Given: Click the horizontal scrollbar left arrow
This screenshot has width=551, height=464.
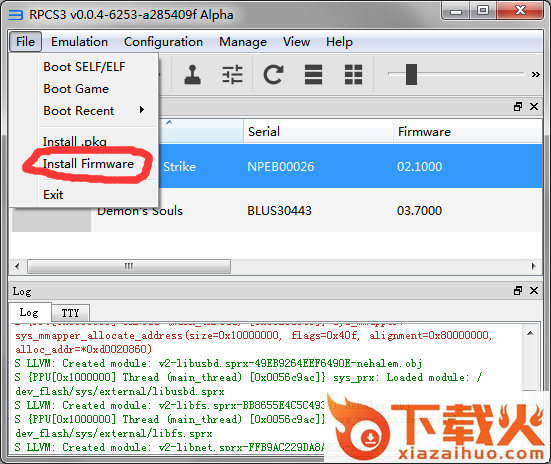Looking at the screenshot, I should (17, 266).
